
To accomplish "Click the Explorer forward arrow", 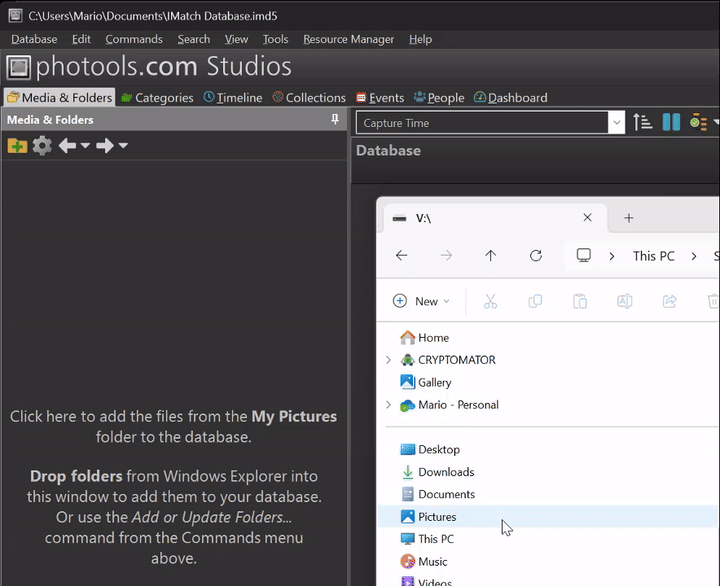I will [x=446, y=255].
